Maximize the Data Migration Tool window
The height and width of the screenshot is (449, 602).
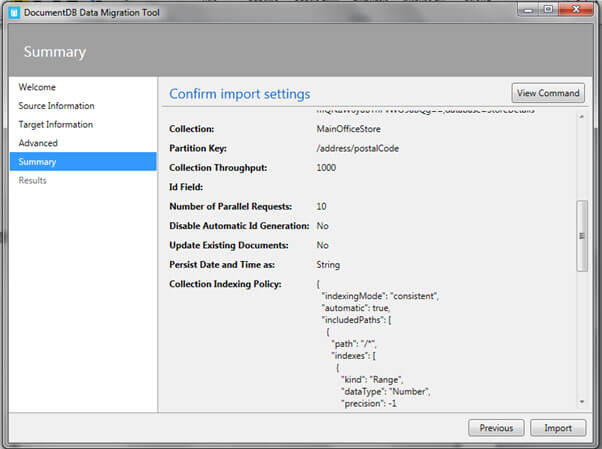point(548,10)
